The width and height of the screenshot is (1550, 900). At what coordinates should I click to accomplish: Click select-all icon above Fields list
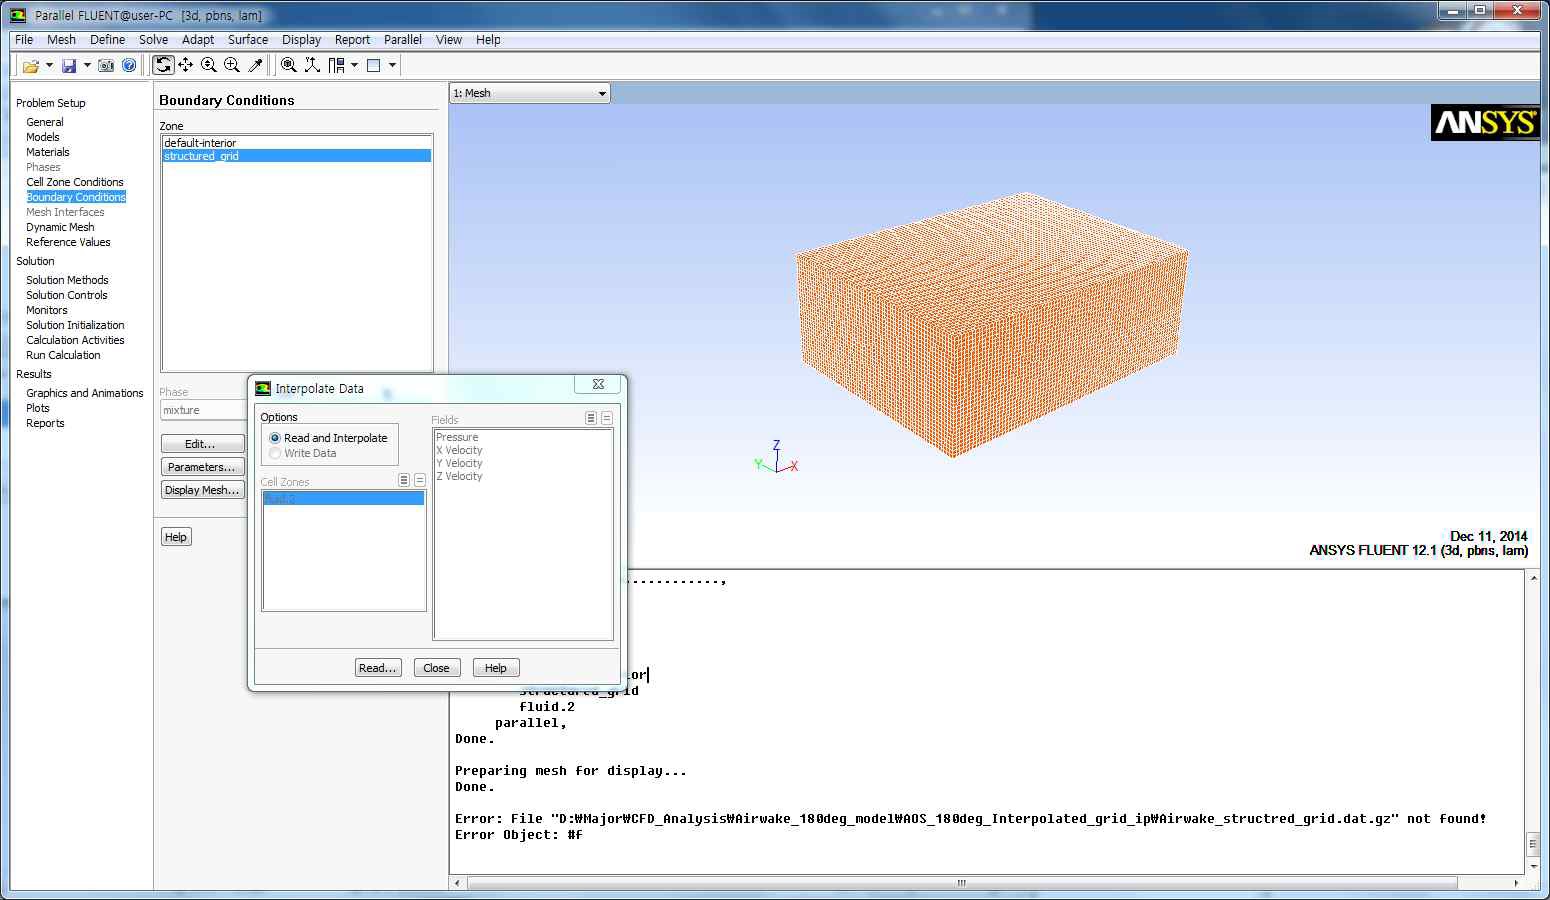tap(591, 418)
